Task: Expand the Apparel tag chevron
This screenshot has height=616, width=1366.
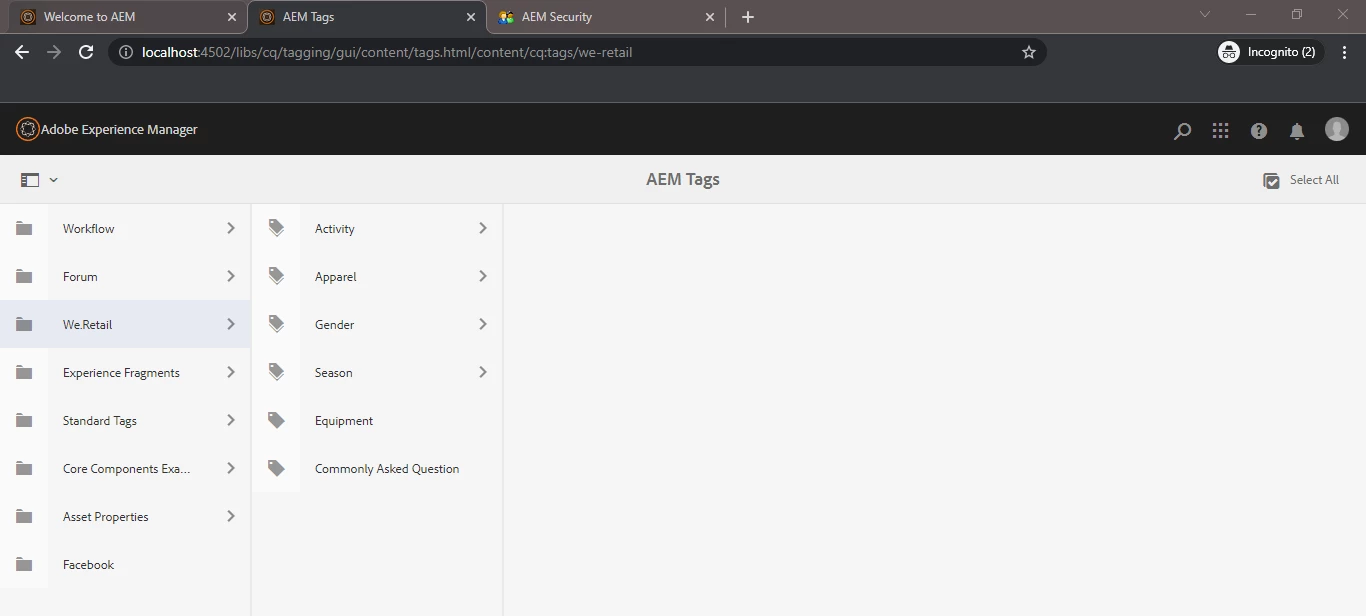Action: [x=483, y=276]
